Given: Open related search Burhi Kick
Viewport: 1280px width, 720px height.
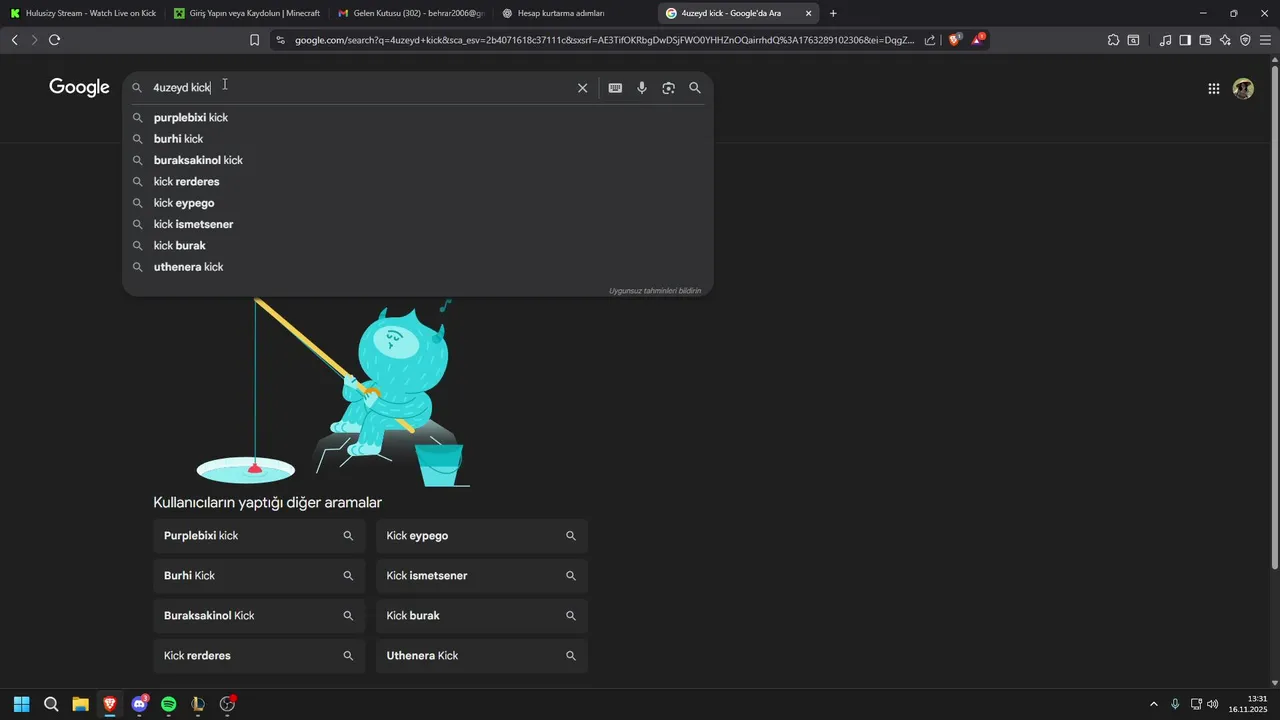Looking at the screenshot, I should [259, 576].
